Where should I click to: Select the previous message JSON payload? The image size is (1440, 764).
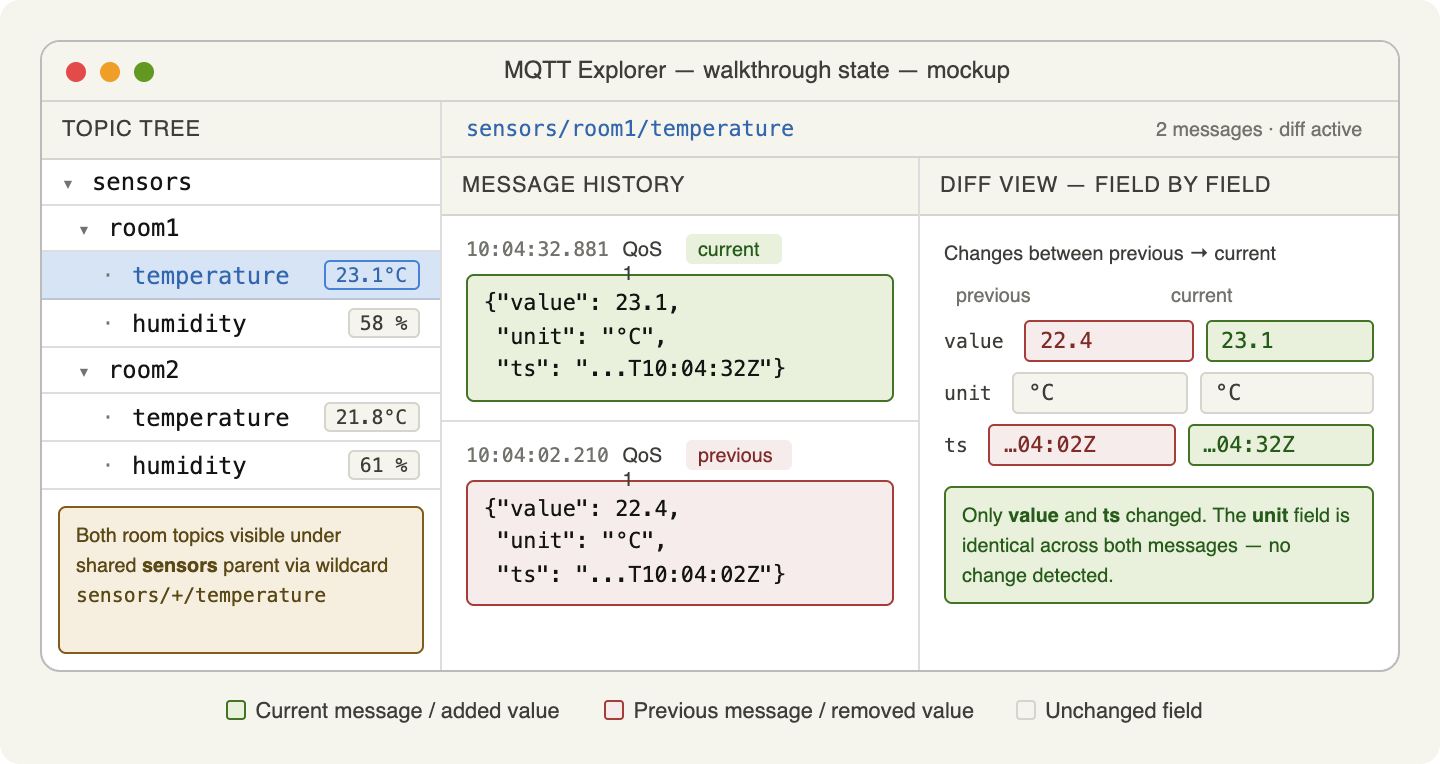[x=680, y=543]
